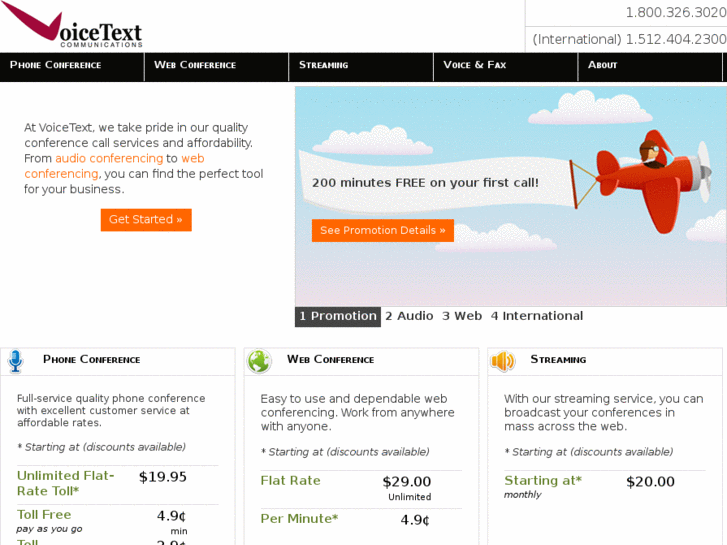
Task: Click See Promotion Details button
Action: click(383, 231)
